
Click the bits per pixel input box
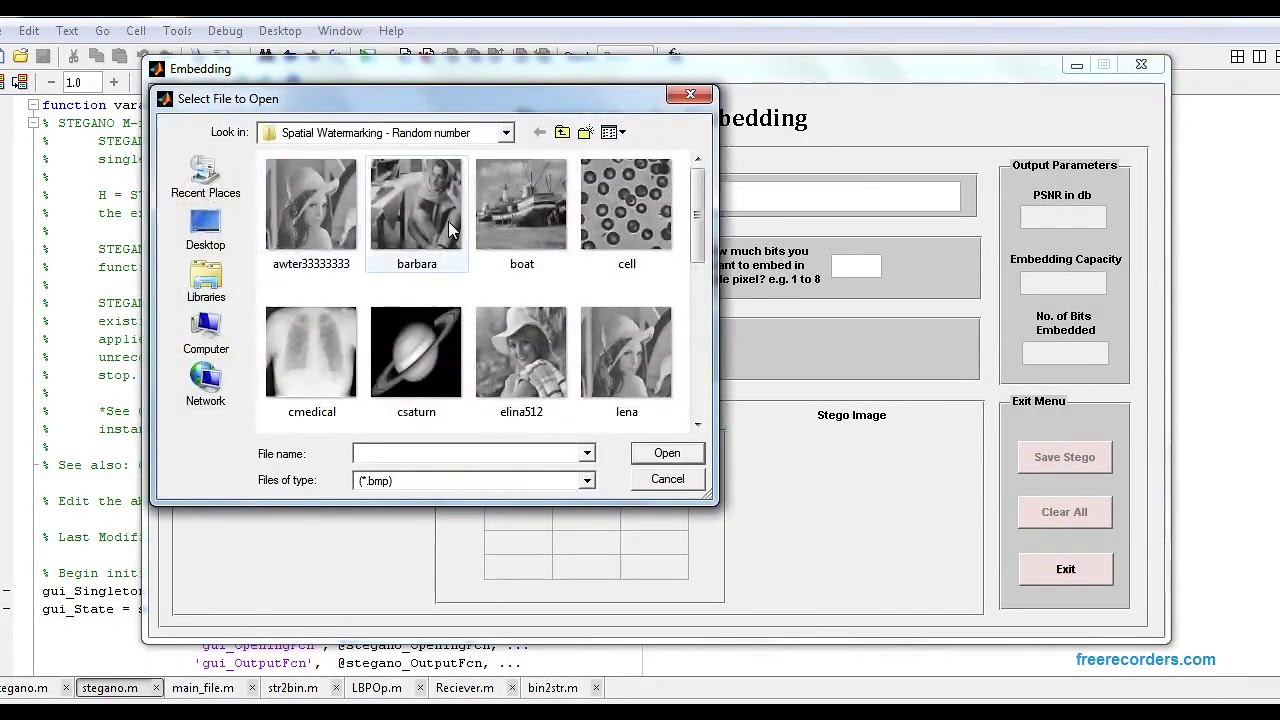click(856, 266)
